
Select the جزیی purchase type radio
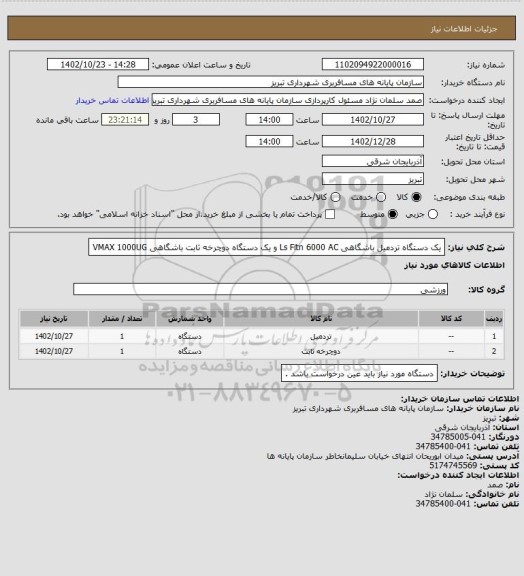point(433,214)
